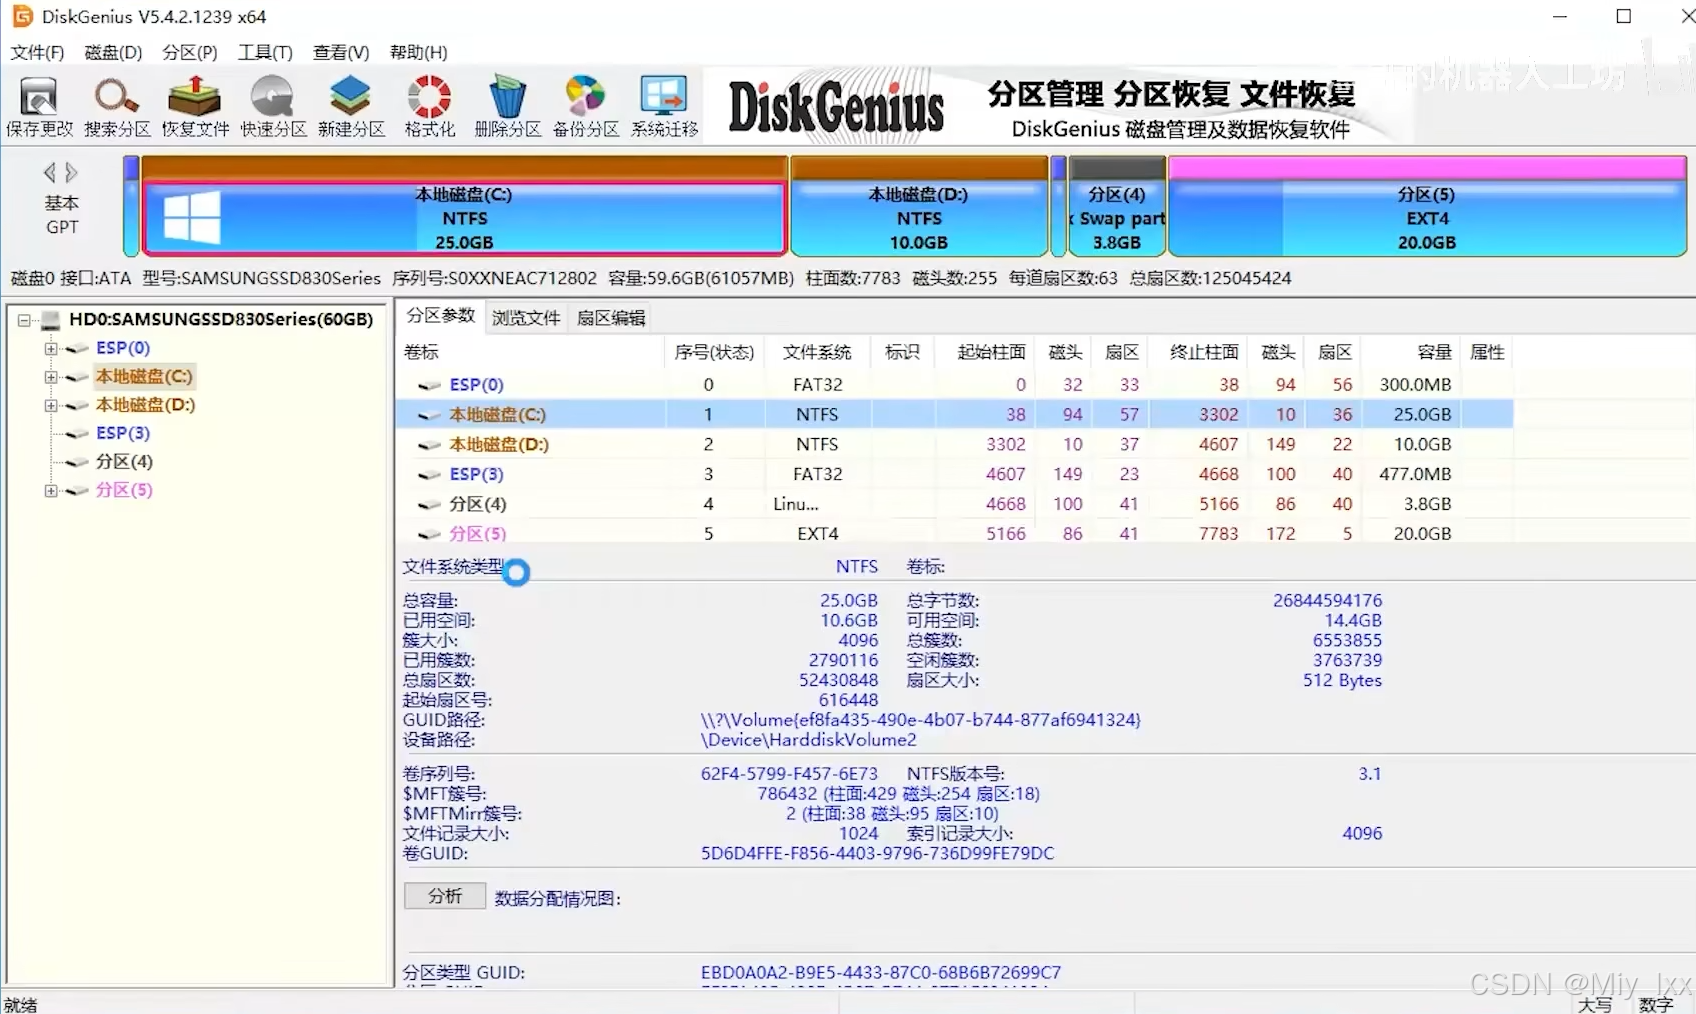Click the 新建分区 icon
Viewport: 1696px width, 1014px height.
pyautogui.click(x=351, y=106)
